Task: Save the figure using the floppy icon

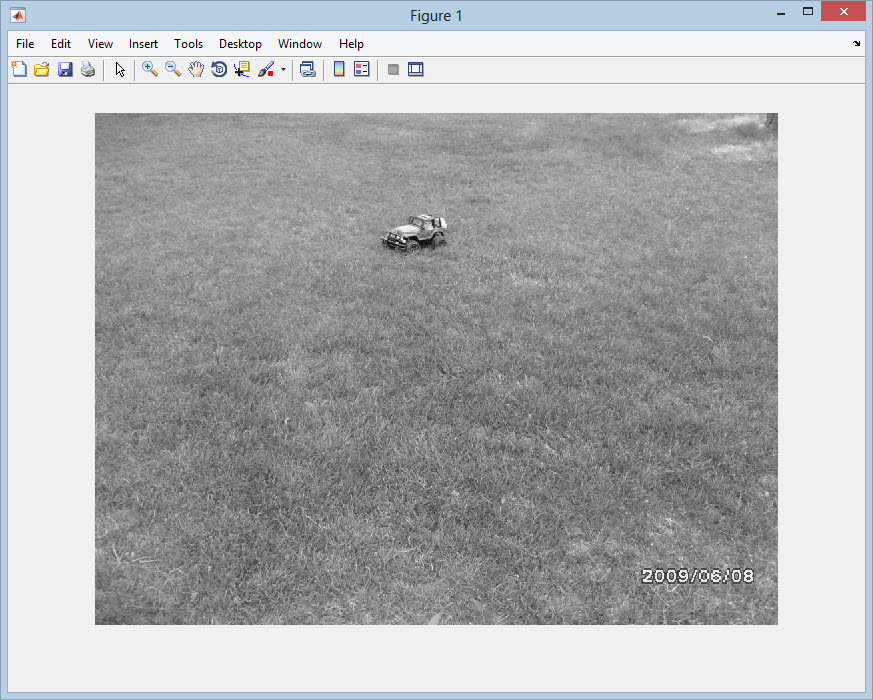Action: tap(65, 69)
